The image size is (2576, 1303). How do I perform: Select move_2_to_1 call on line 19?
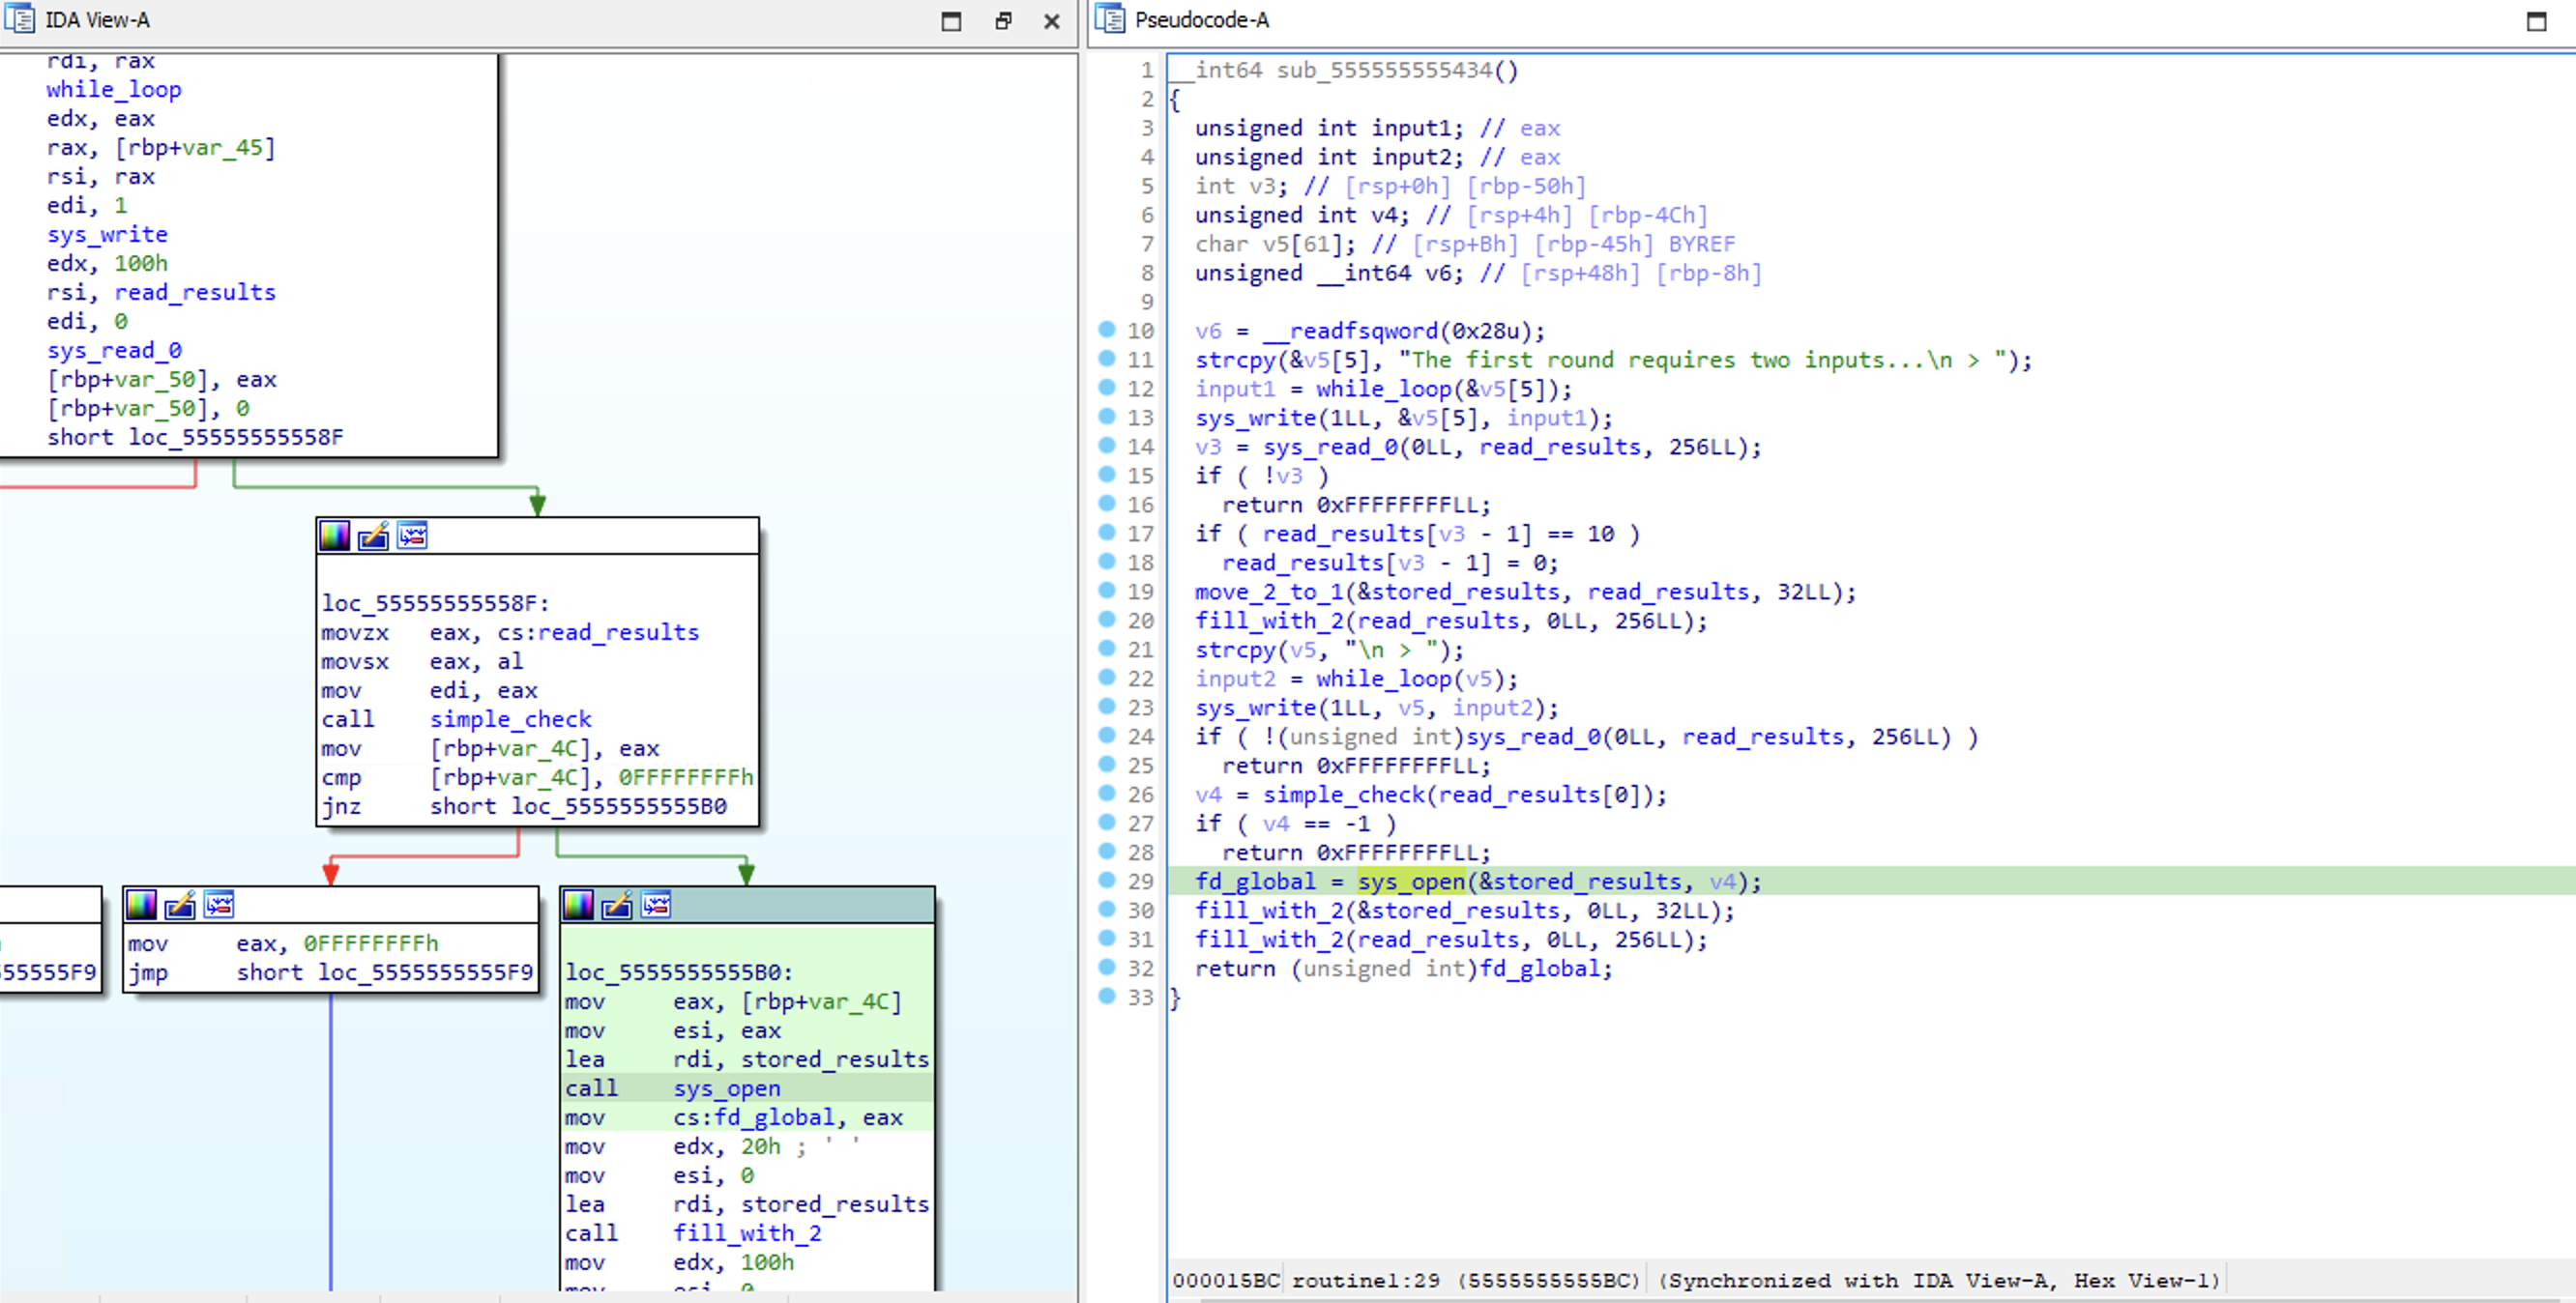pos(1269,592)
